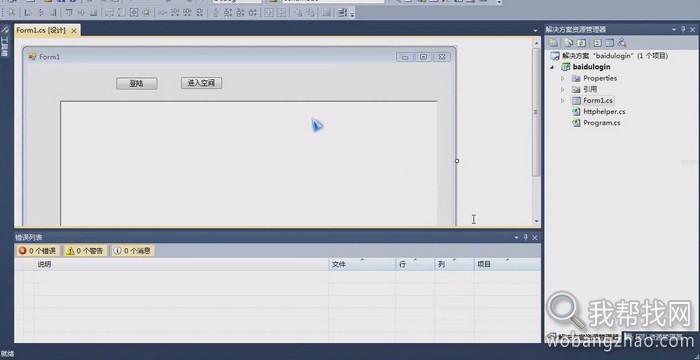This screenshot has width=700, height=360.
Task: Click the Align Rights layout icon
Action: click(53, 13)
